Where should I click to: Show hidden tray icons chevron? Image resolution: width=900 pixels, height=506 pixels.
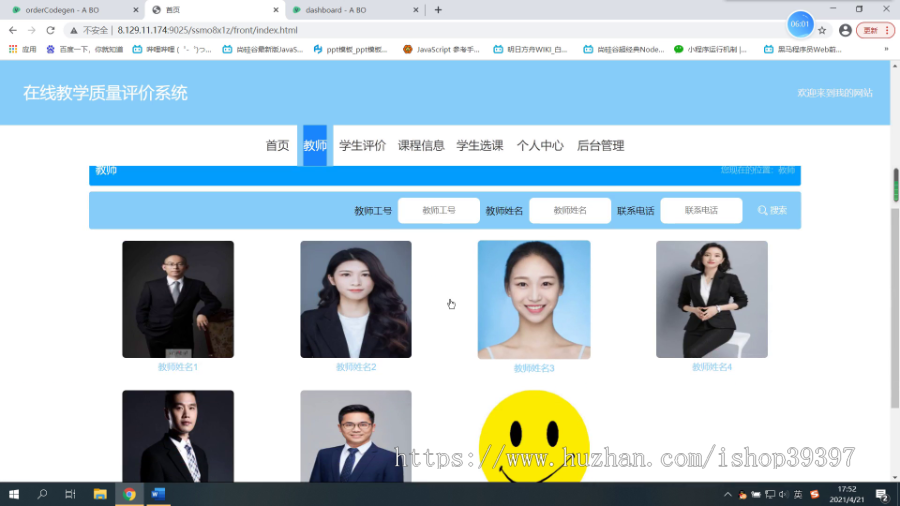(x=727, y=495)
